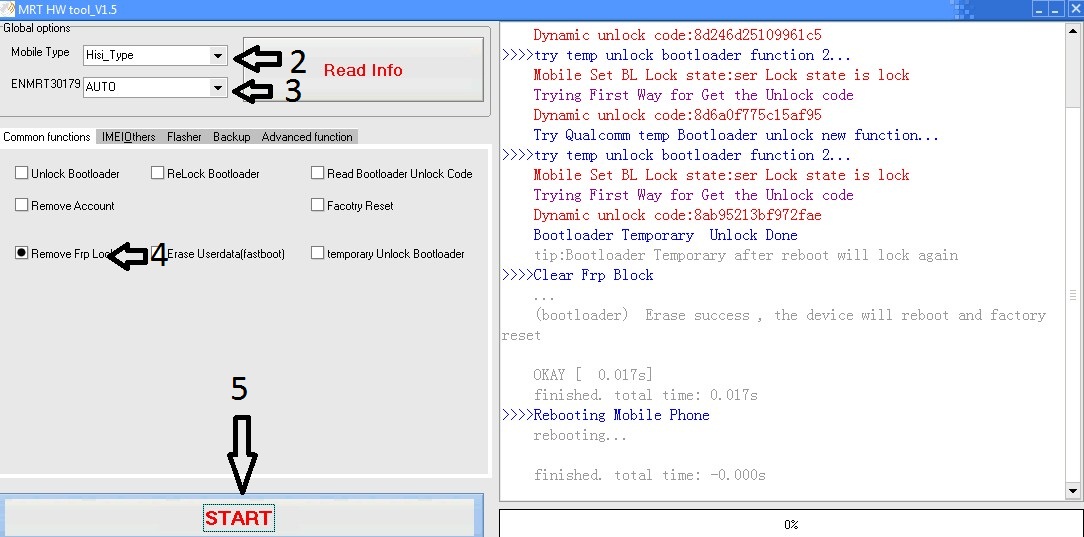
Task: Check temporary Unlock Bootloader option
Action: point(317,253)
